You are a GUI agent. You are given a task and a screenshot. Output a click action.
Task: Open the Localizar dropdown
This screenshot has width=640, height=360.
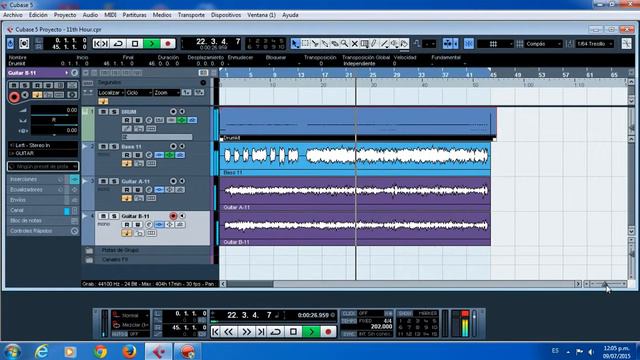point(111,93)
